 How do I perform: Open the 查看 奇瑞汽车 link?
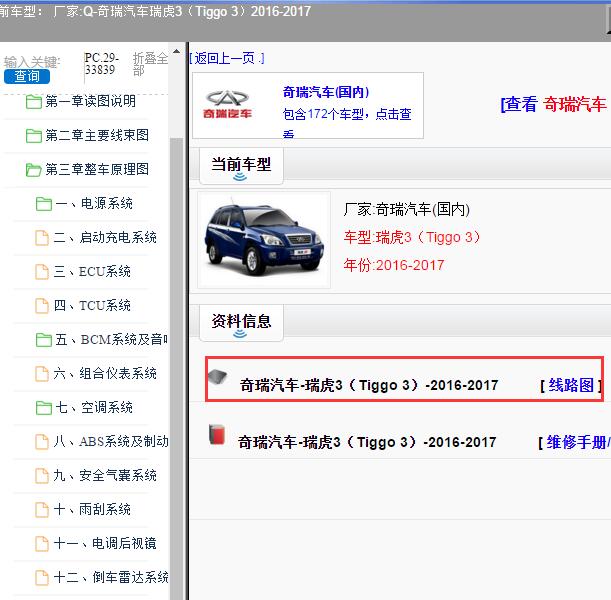553,104
